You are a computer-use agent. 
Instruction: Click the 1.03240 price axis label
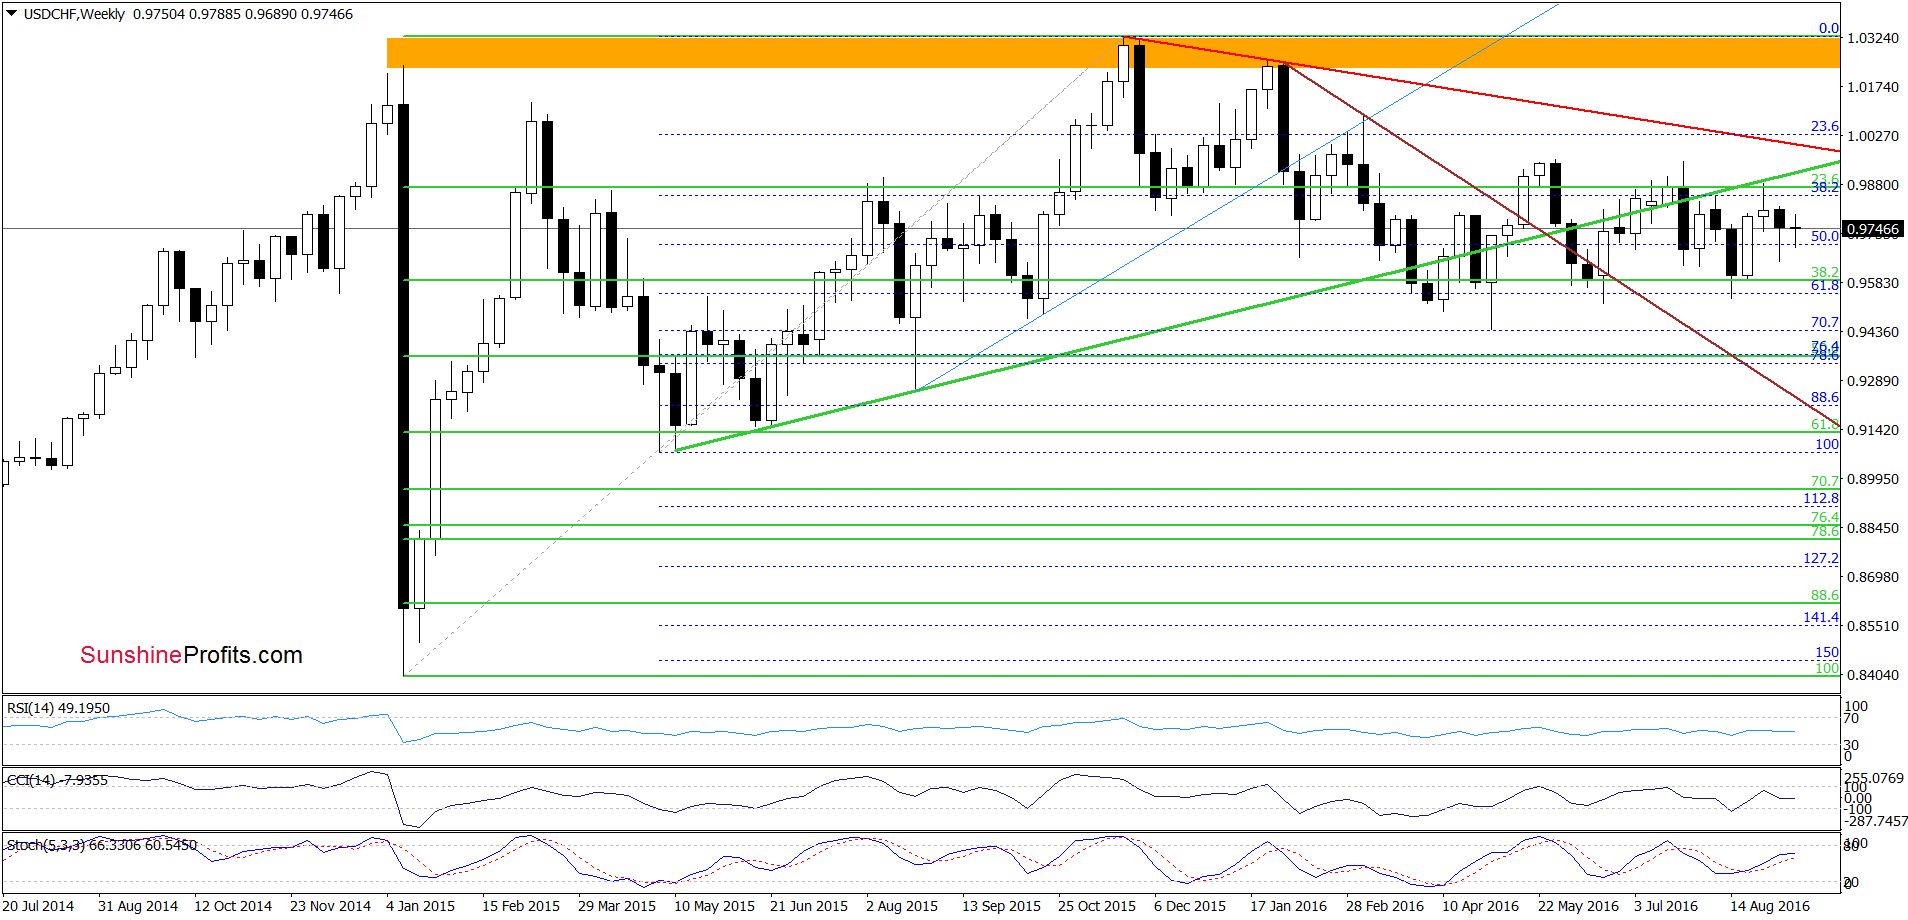tap(1872, 38)
